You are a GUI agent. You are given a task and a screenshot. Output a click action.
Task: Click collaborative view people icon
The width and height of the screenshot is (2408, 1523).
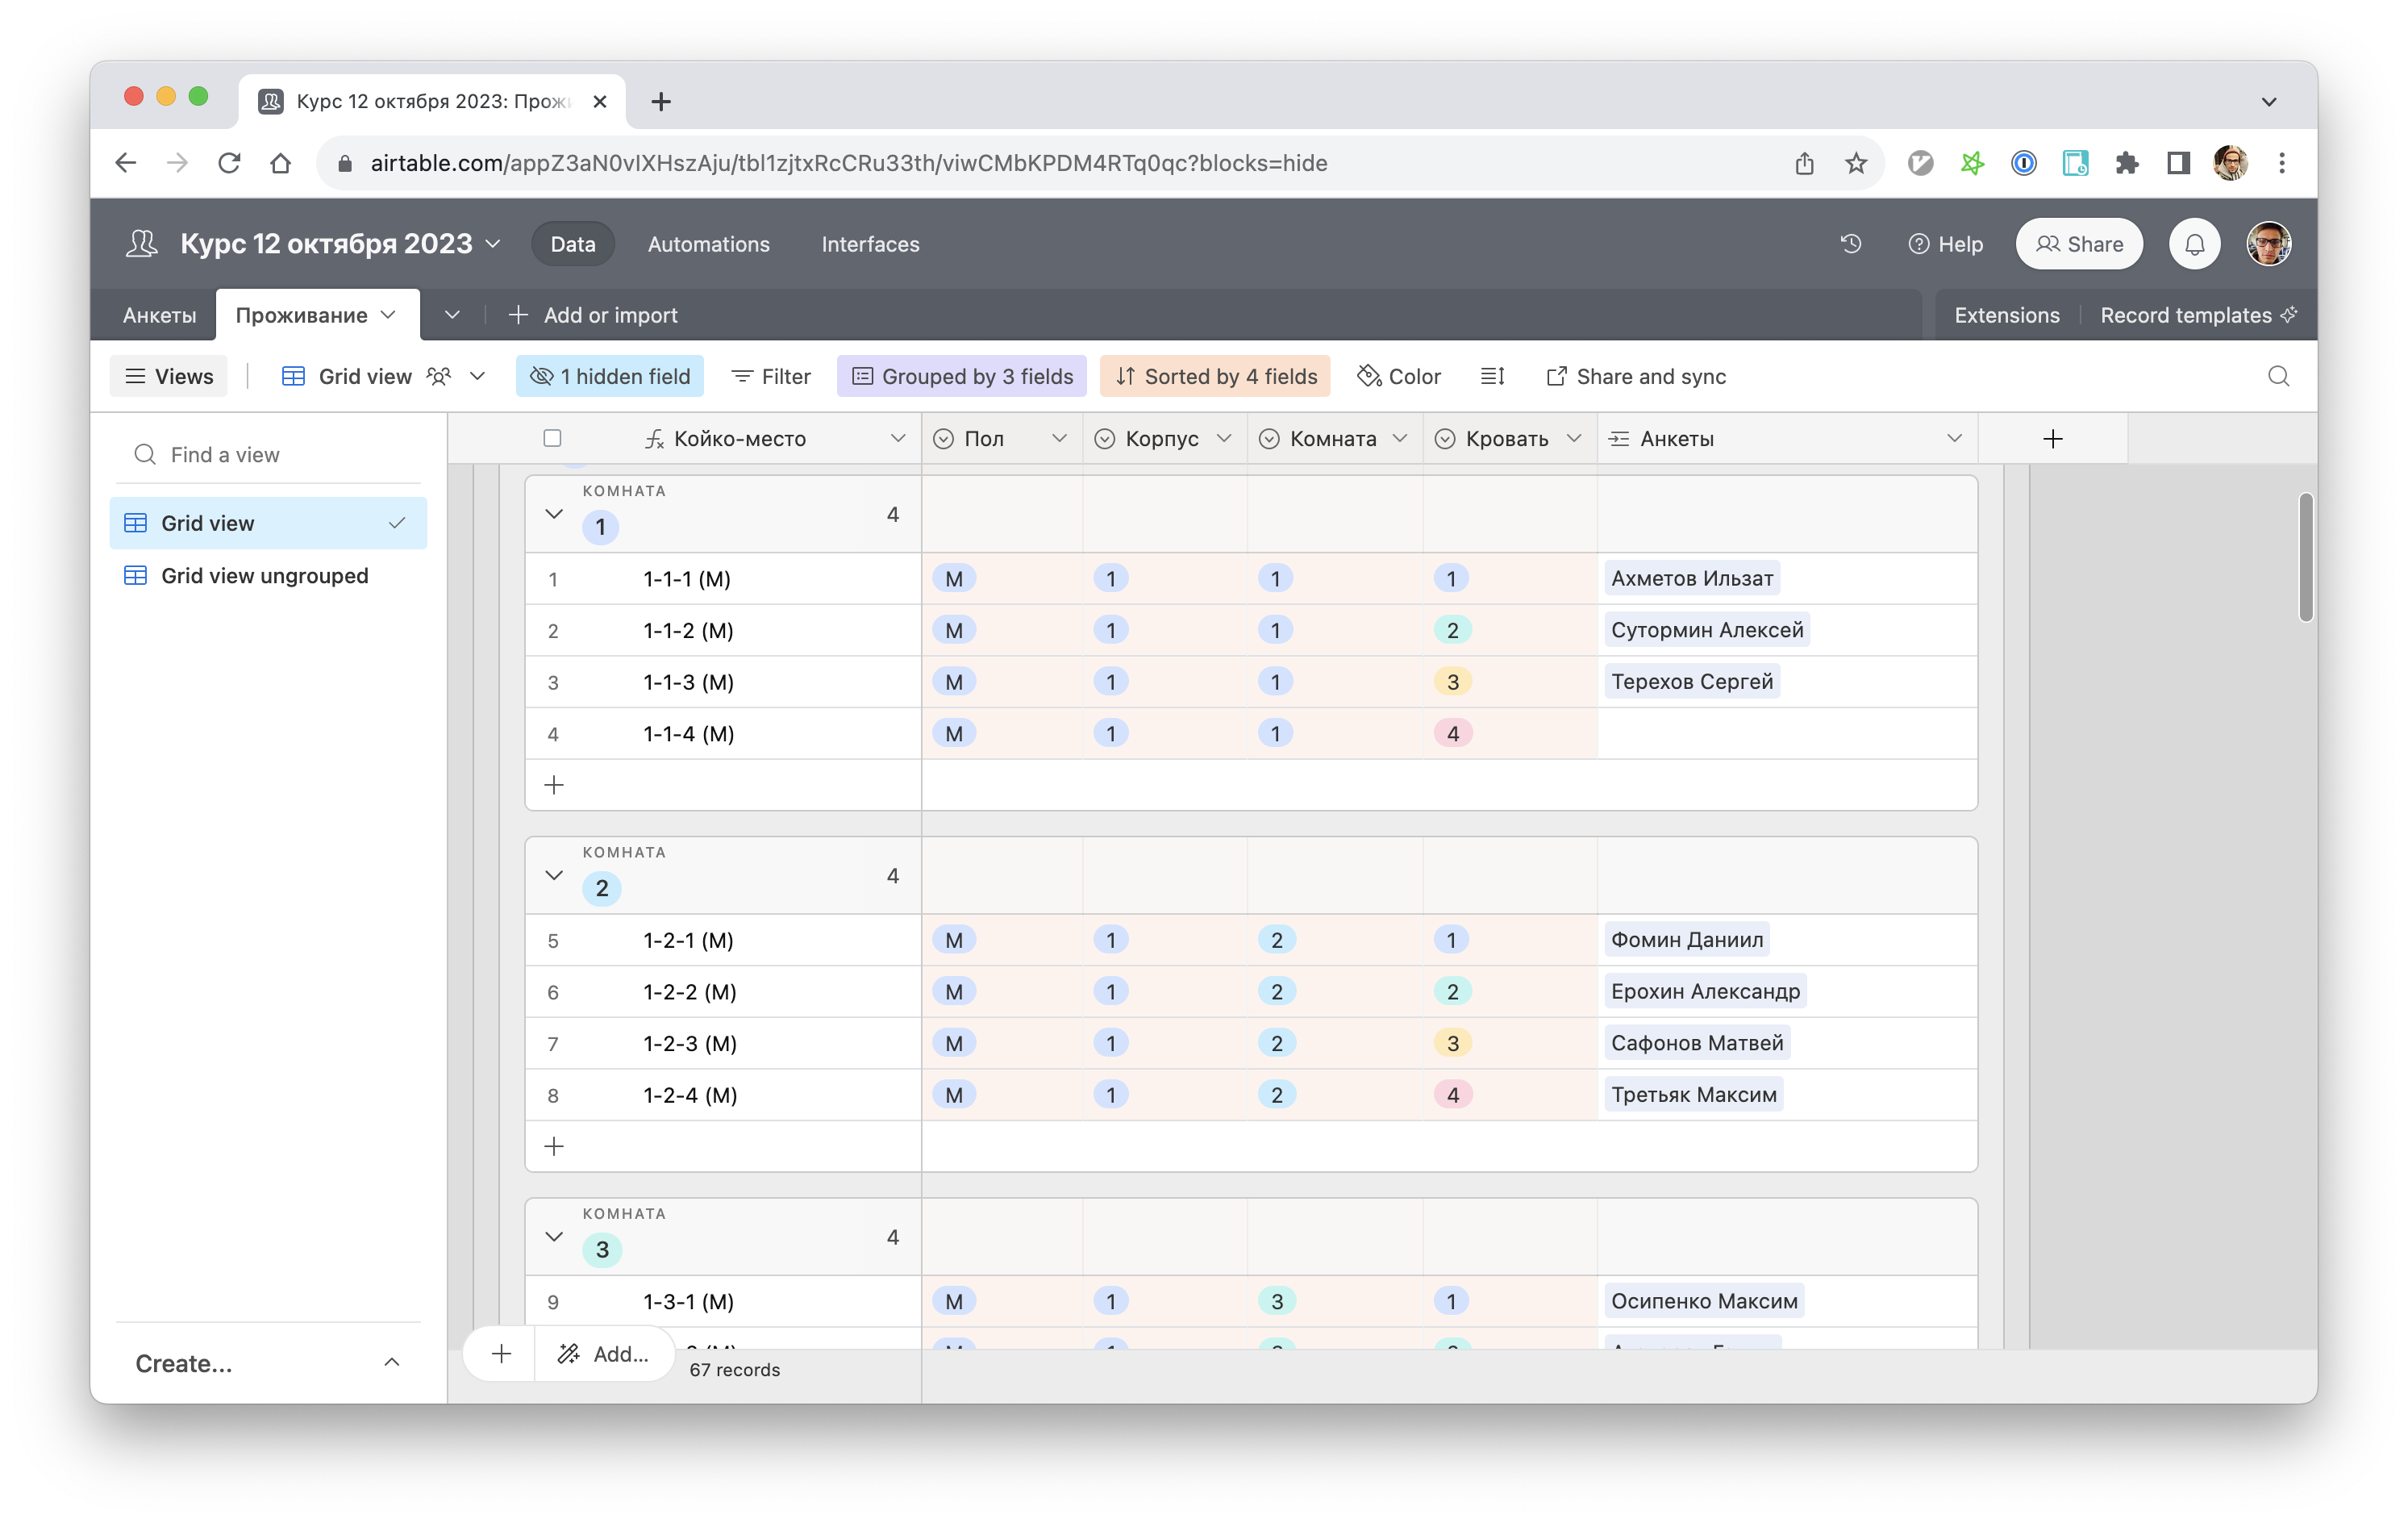click(x=438, y=376)
